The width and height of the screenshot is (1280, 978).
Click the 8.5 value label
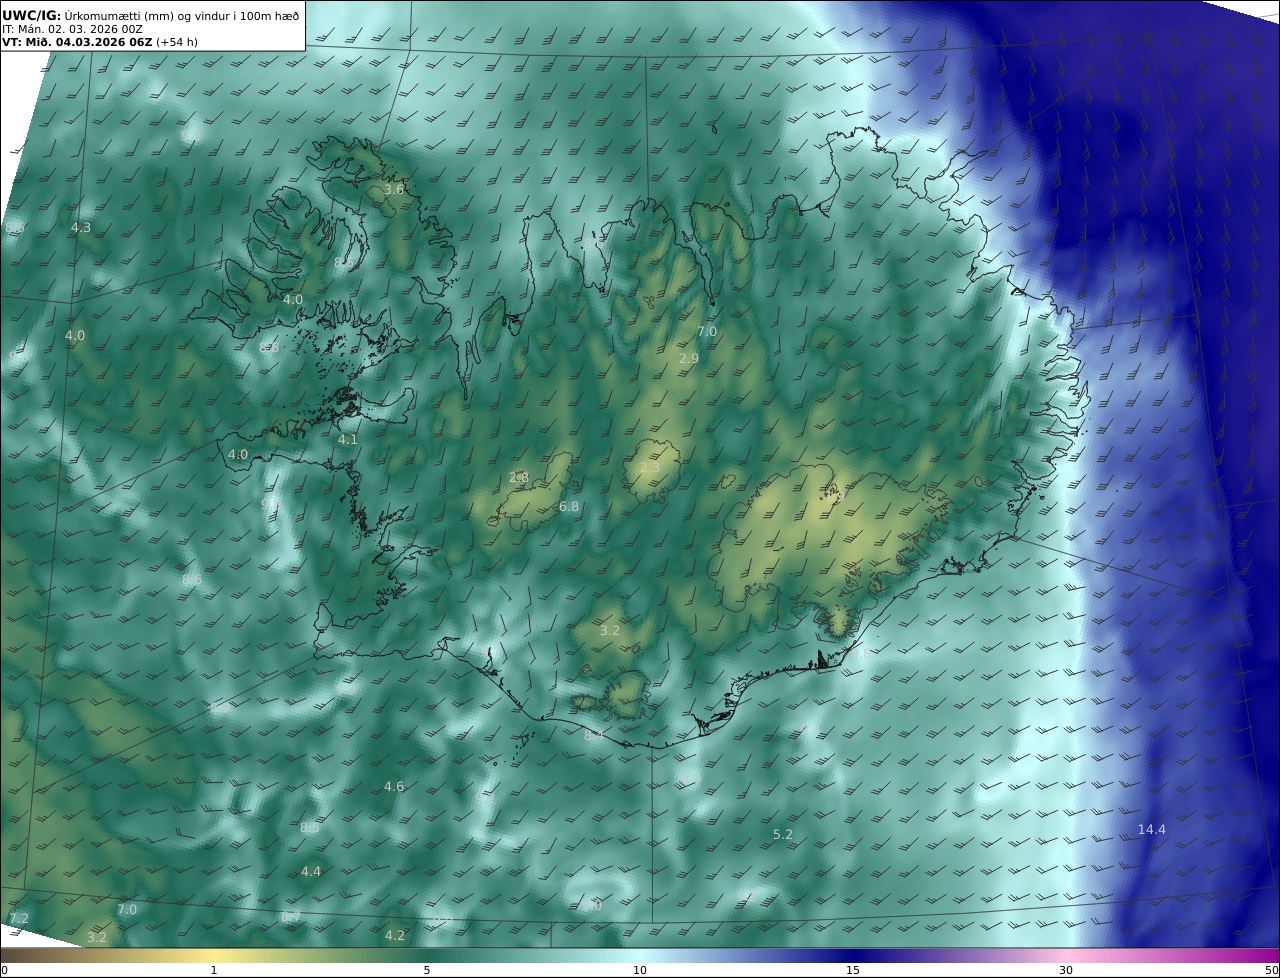click(x=310, y=827)
